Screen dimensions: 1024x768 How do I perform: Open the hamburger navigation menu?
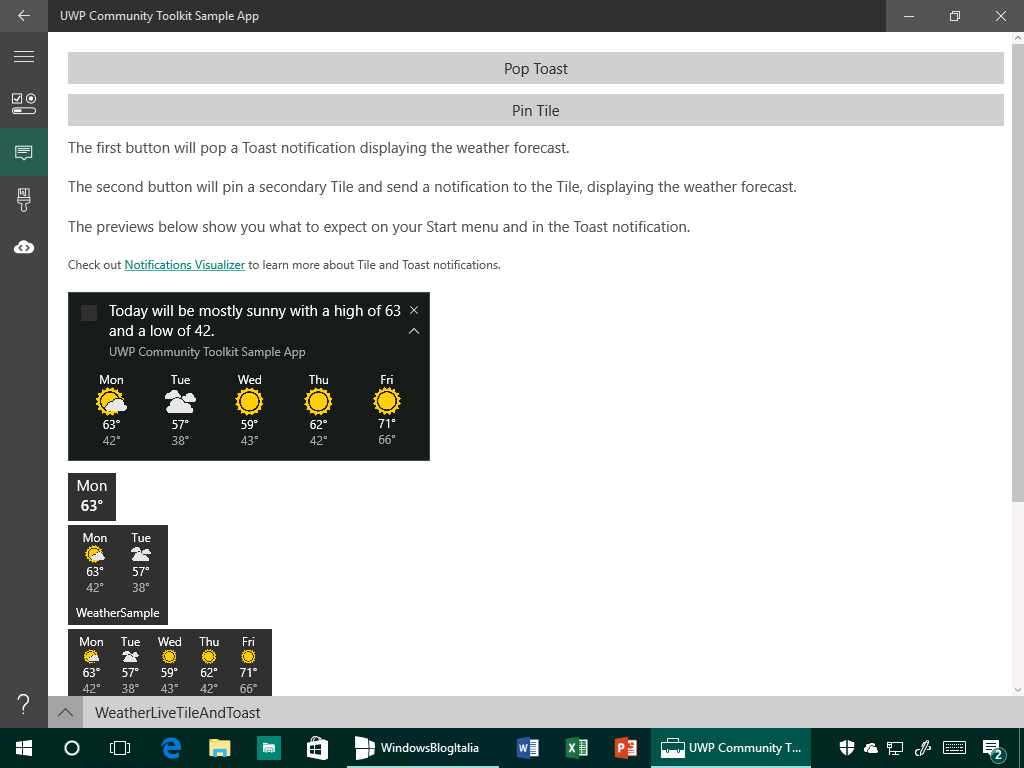tap(24, 57)
